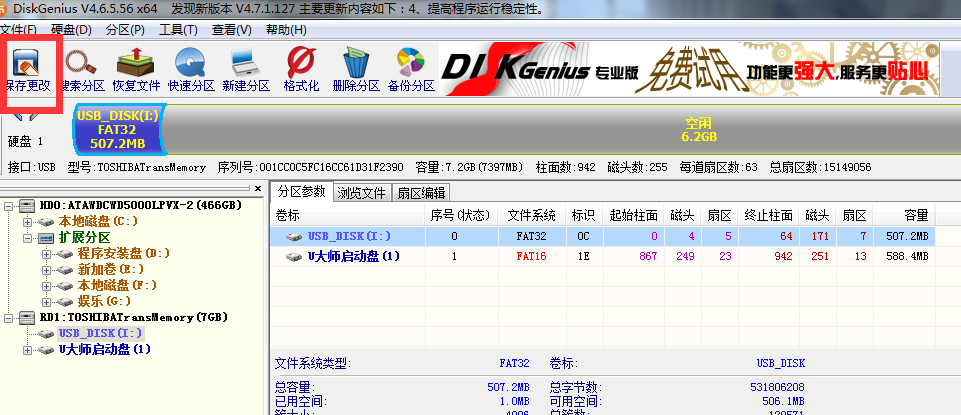Select the USB_DISK(I:) partition block in disk map

(118, 129)
